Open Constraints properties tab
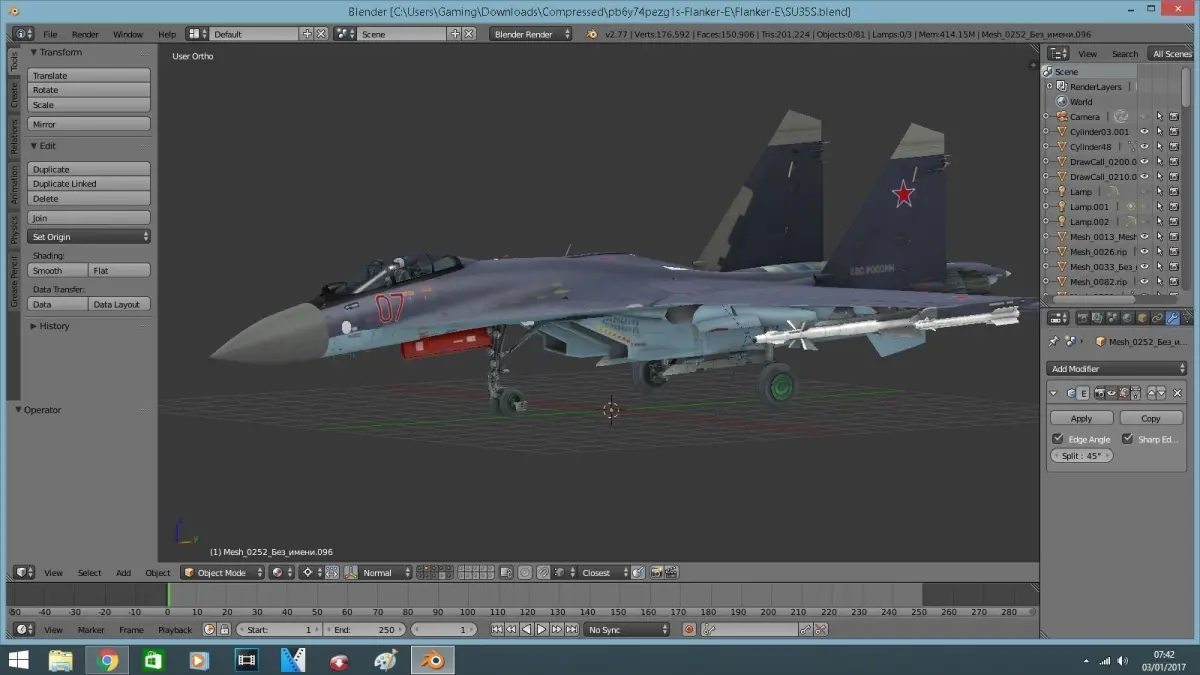 (1157, 318)
